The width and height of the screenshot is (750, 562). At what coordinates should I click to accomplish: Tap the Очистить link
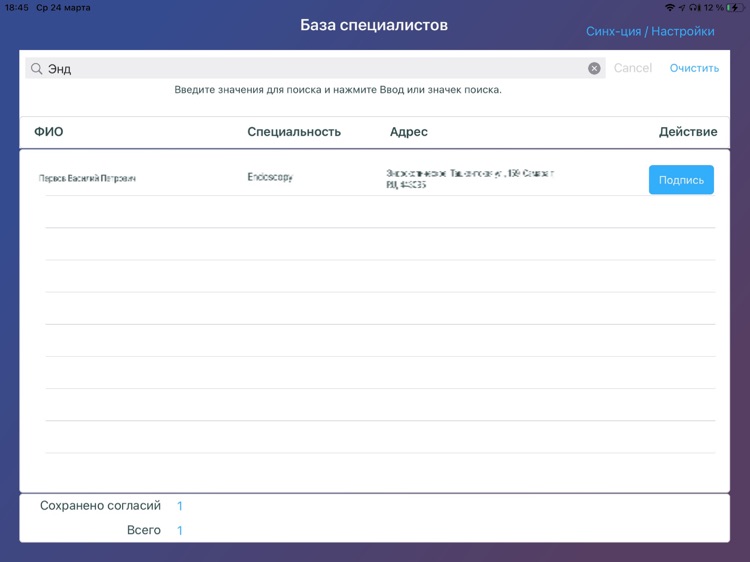click(694, 68)
